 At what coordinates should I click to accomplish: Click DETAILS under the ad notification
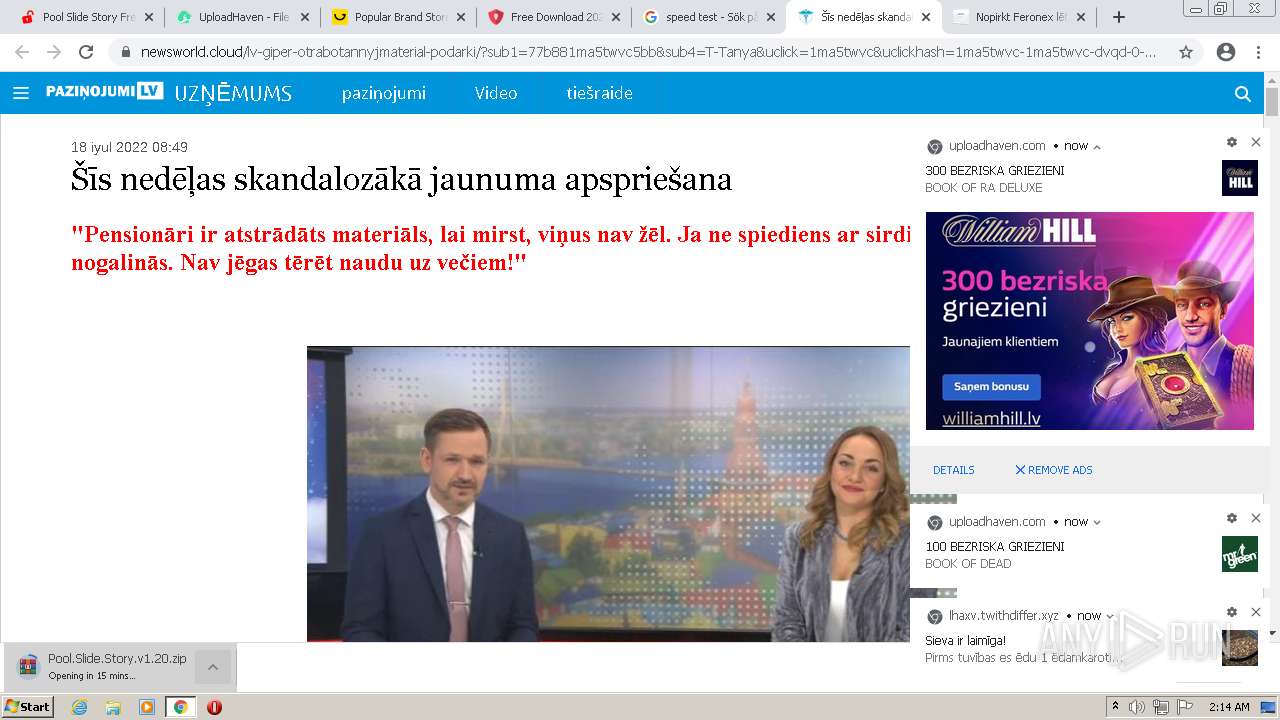(953, 470)
